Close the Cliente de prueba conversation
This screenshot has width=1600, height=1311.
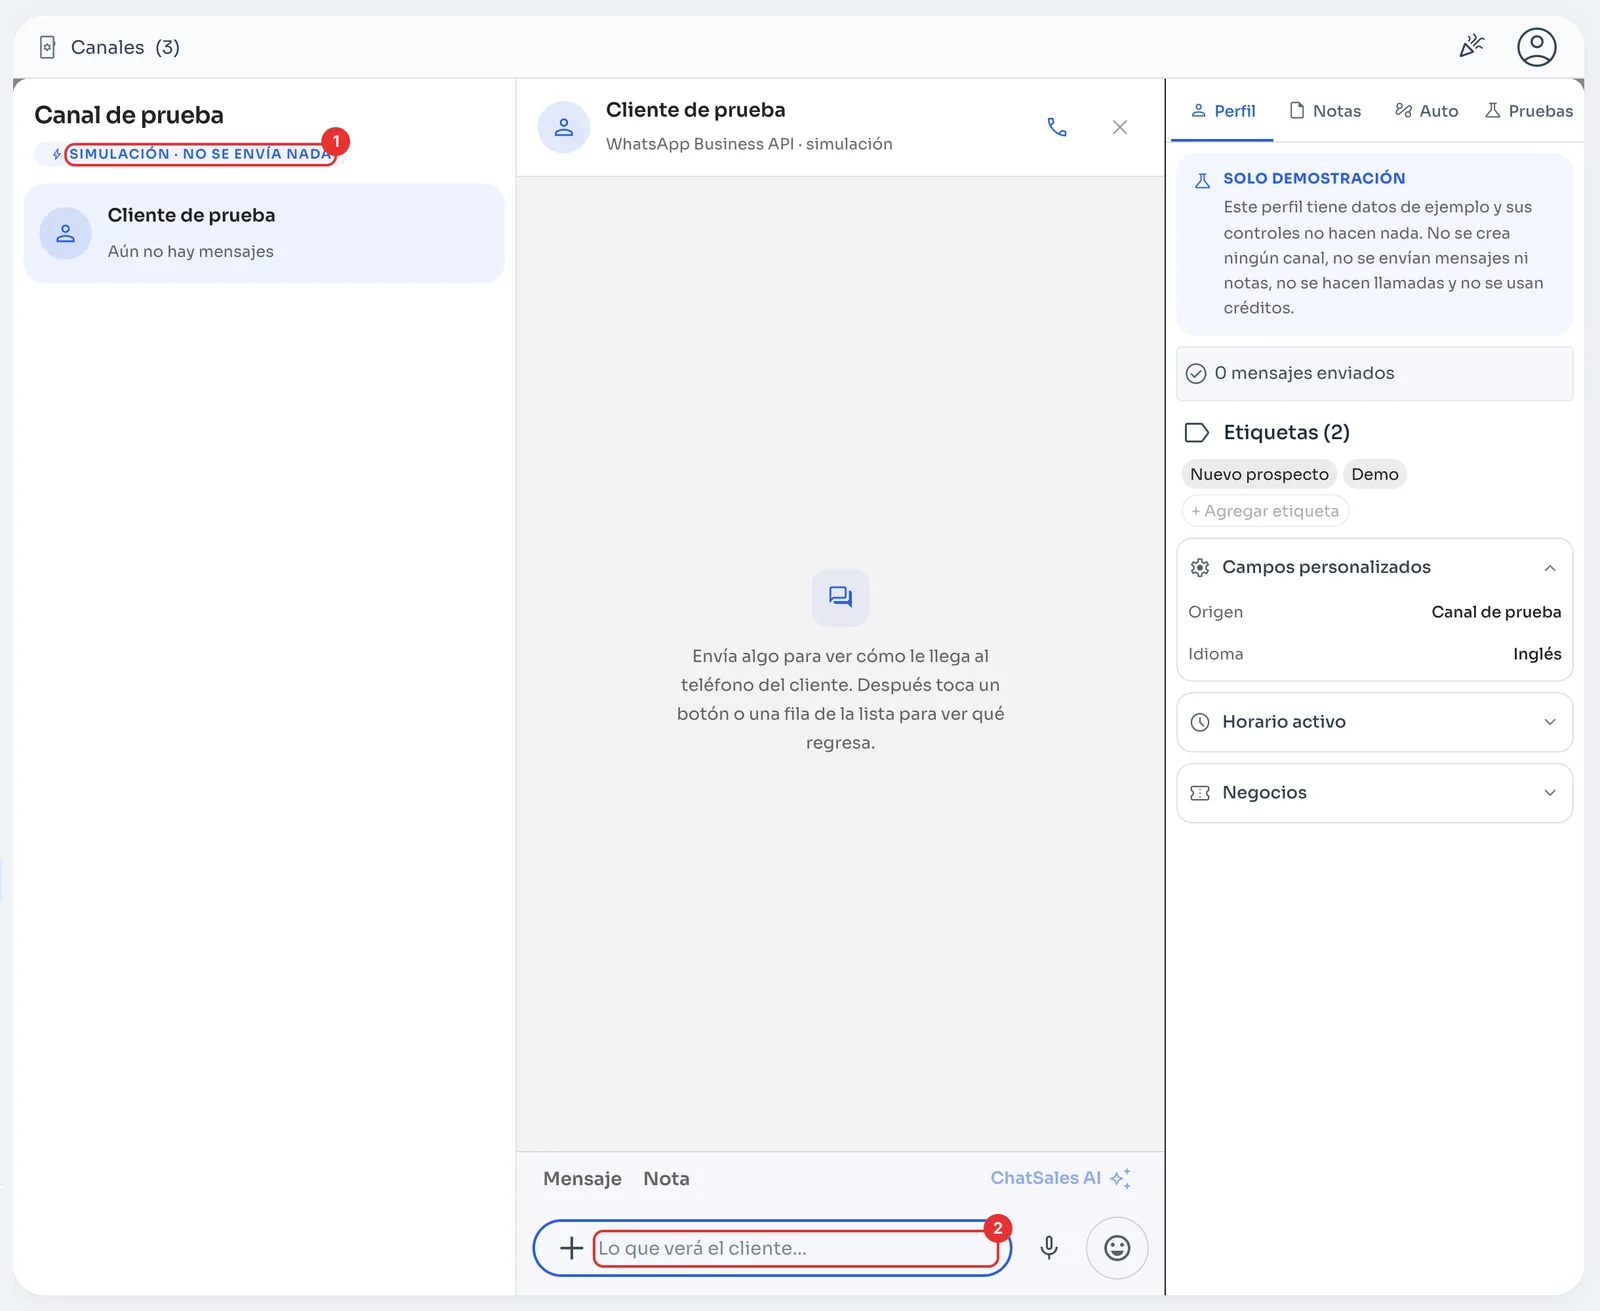(1120, 127)
